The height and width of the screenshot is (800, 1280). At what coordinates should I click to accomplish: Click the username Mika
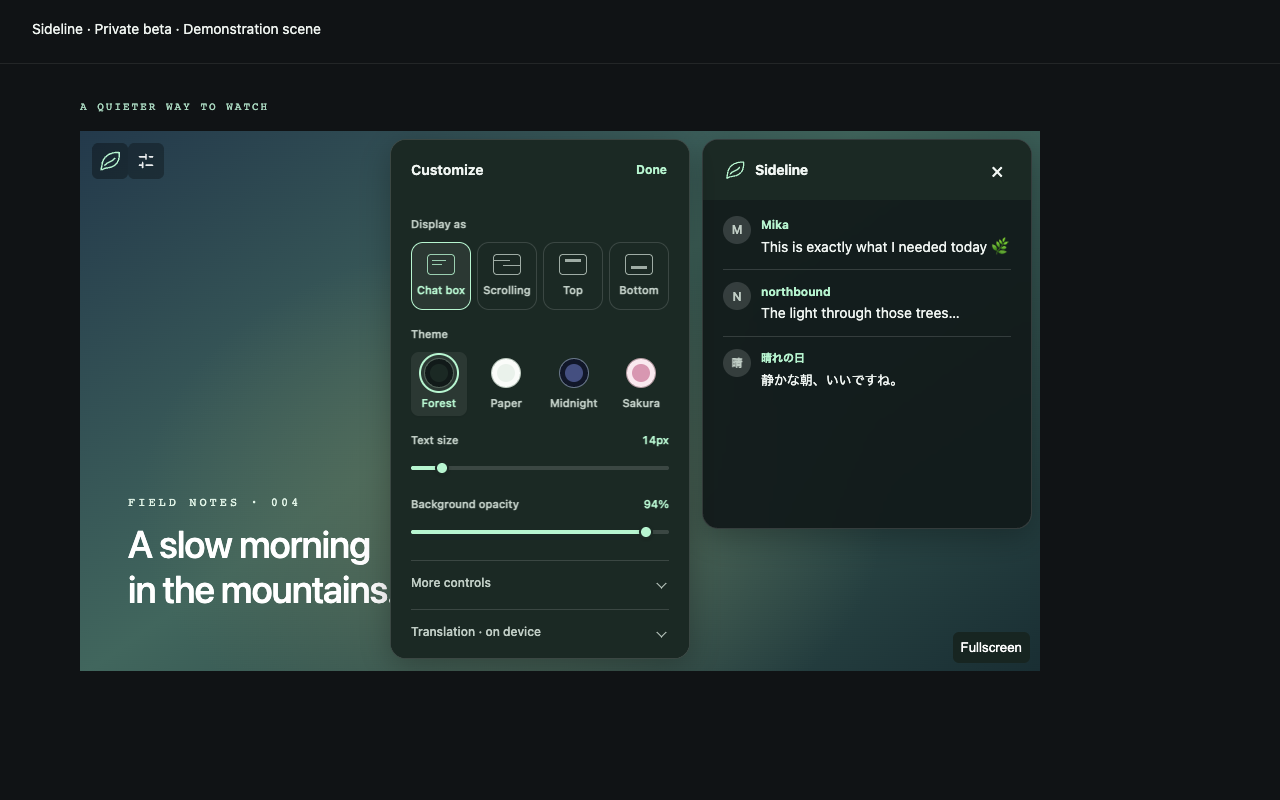[x=775, y=225]
